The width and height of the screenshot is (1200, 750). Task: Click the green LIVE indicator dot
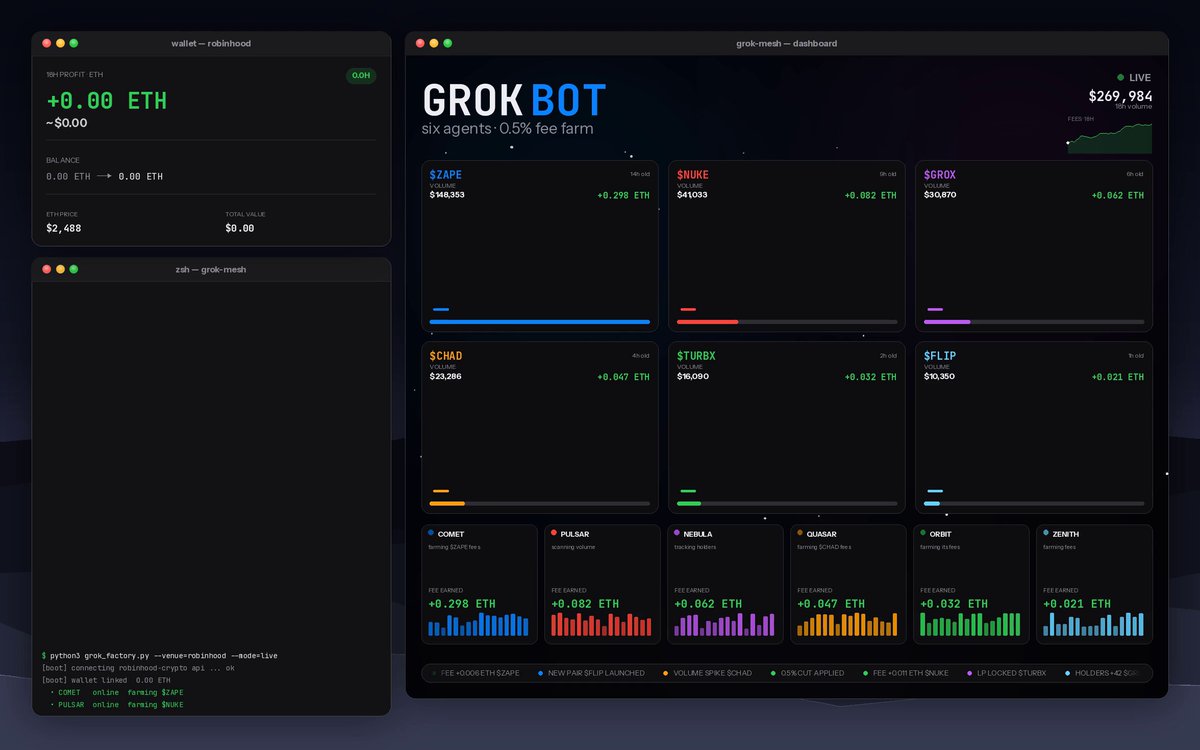point(1120,77)
